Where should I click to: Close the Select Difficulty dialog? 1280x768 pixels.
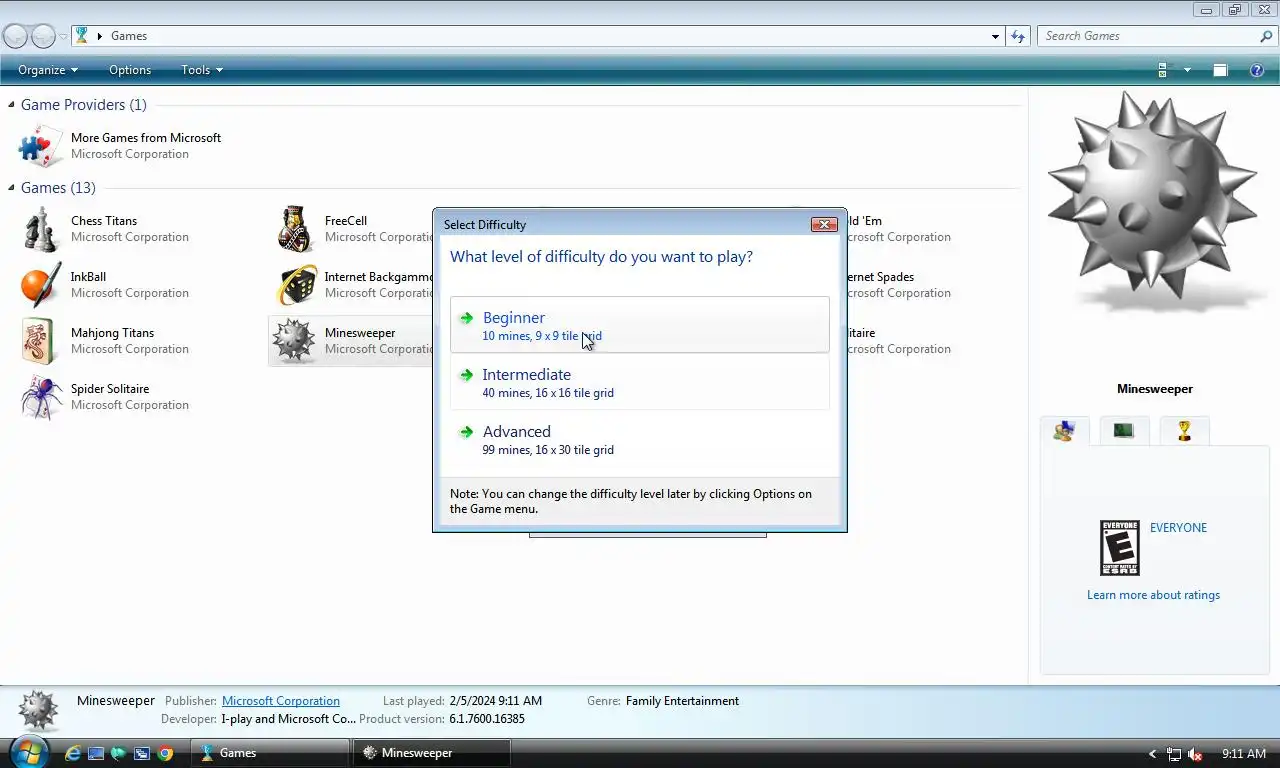[824, 224]
